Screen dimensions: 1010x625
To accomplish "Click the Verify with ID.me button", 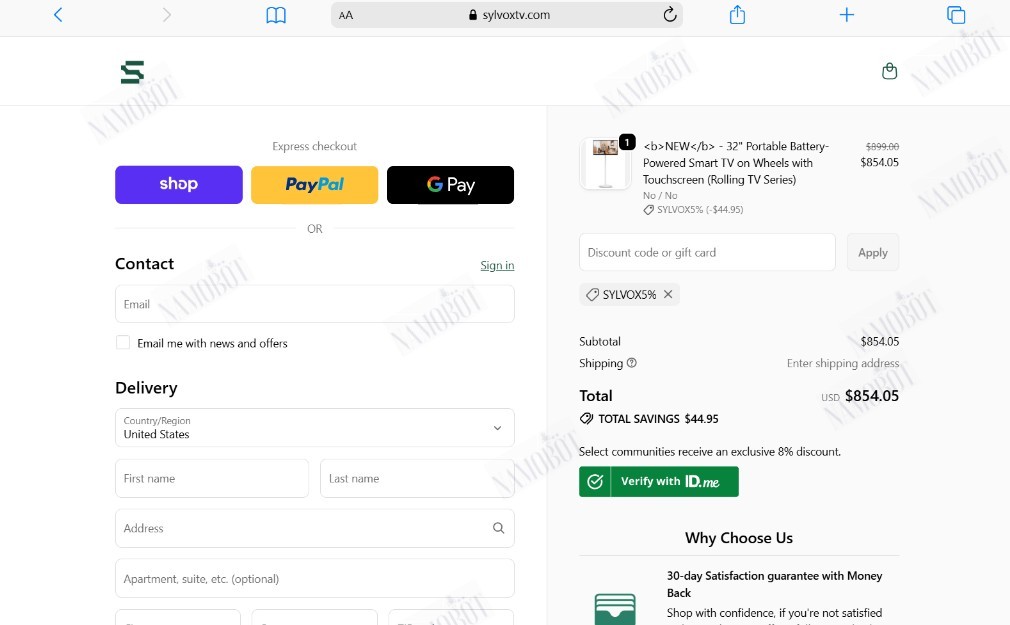I will coord(658,481).
